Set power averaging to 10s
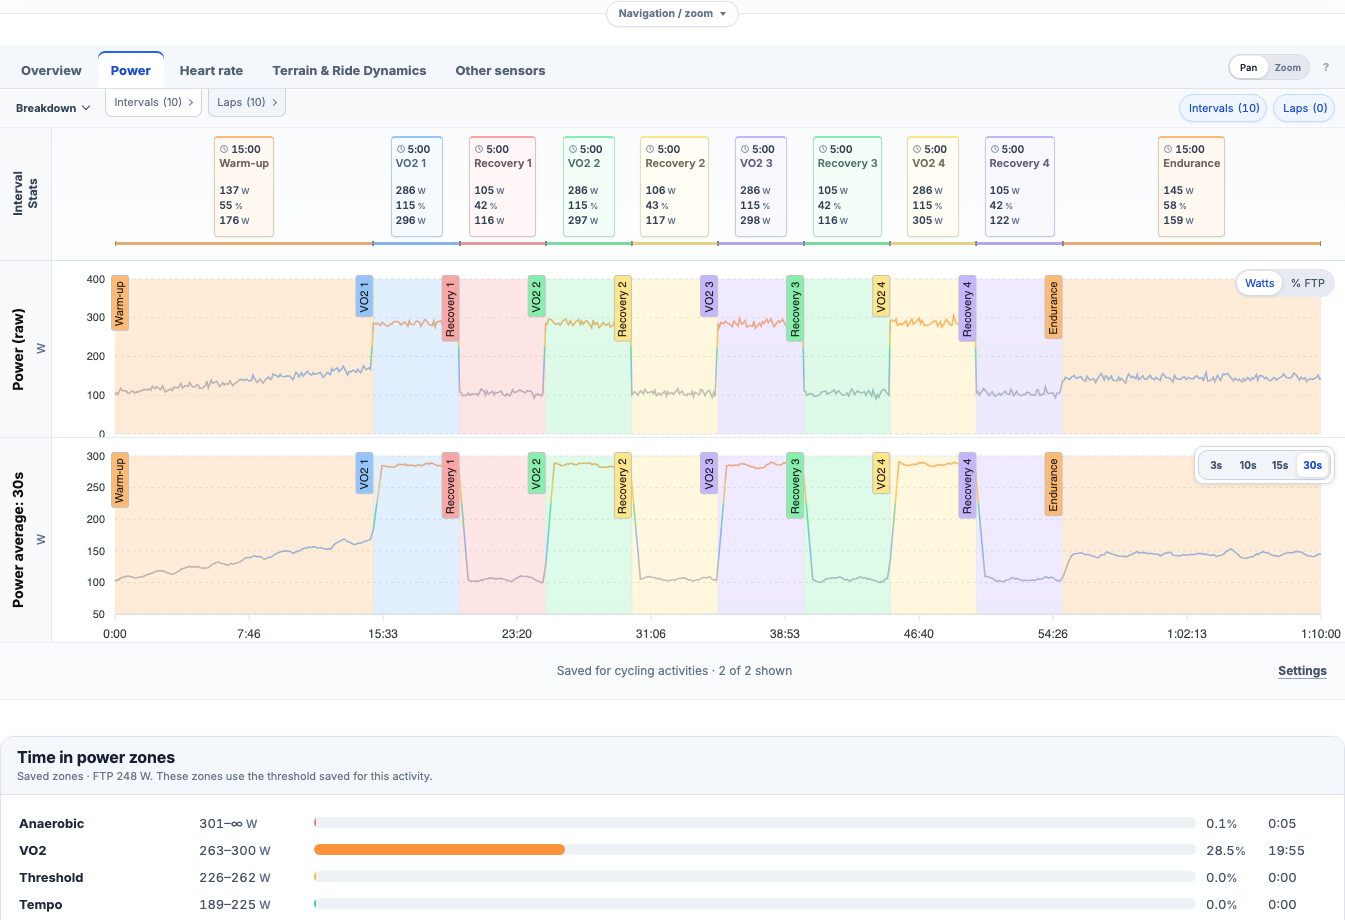Viewport: 1345px width, 920px height. 1248,465
